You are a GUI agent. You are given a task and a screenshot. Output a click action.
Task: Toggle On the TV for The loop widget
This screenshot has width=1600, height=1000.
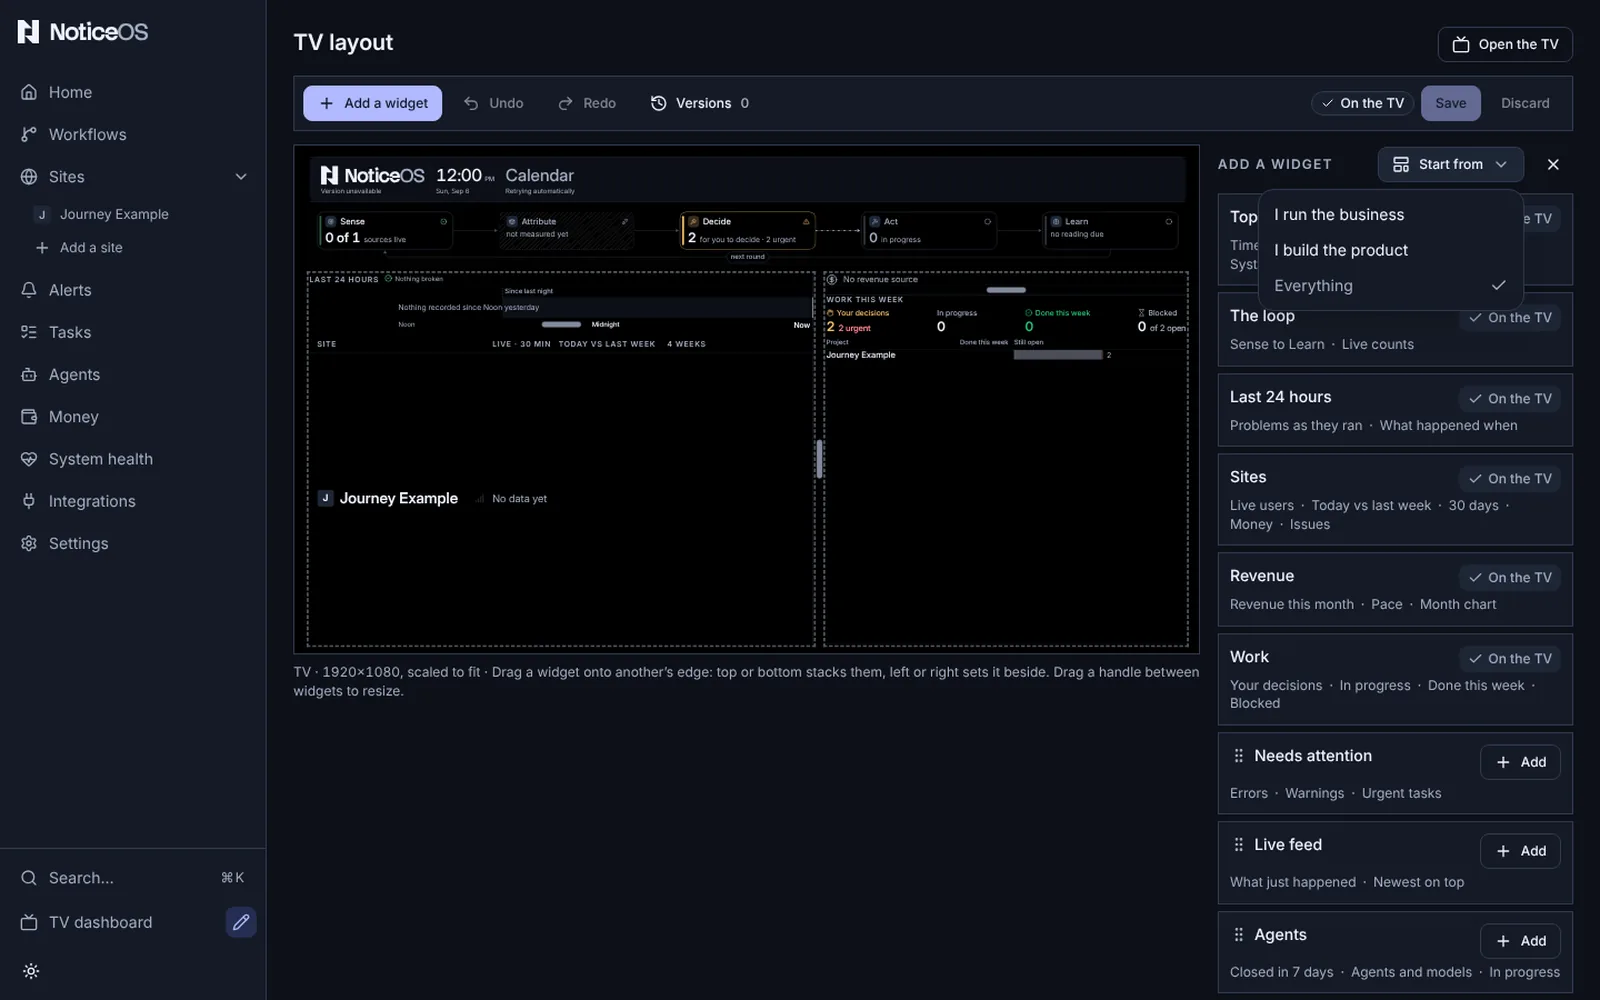1510,317
